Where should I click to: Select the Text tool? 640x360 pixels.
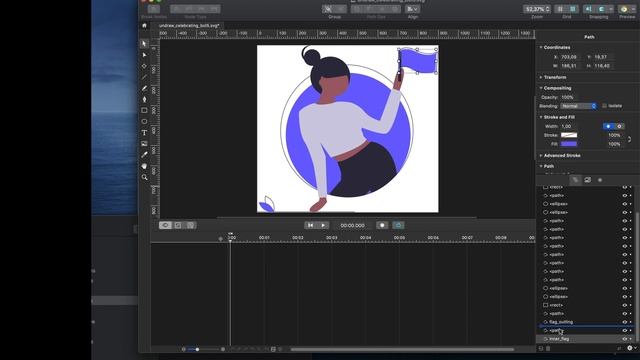pos(144,133)
